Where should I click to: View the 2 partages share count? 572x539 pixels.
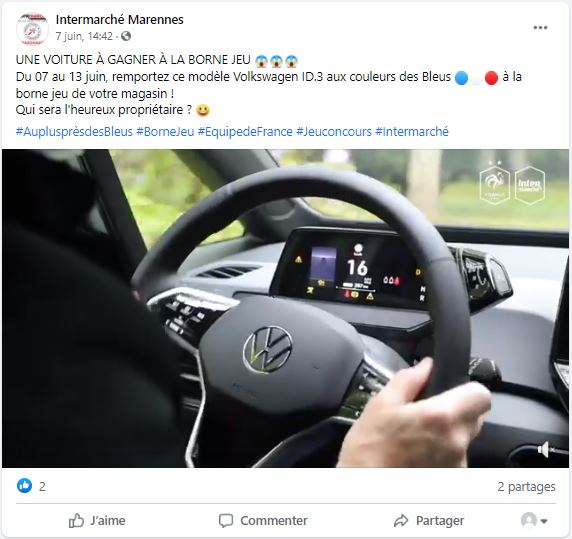(526, 486)
